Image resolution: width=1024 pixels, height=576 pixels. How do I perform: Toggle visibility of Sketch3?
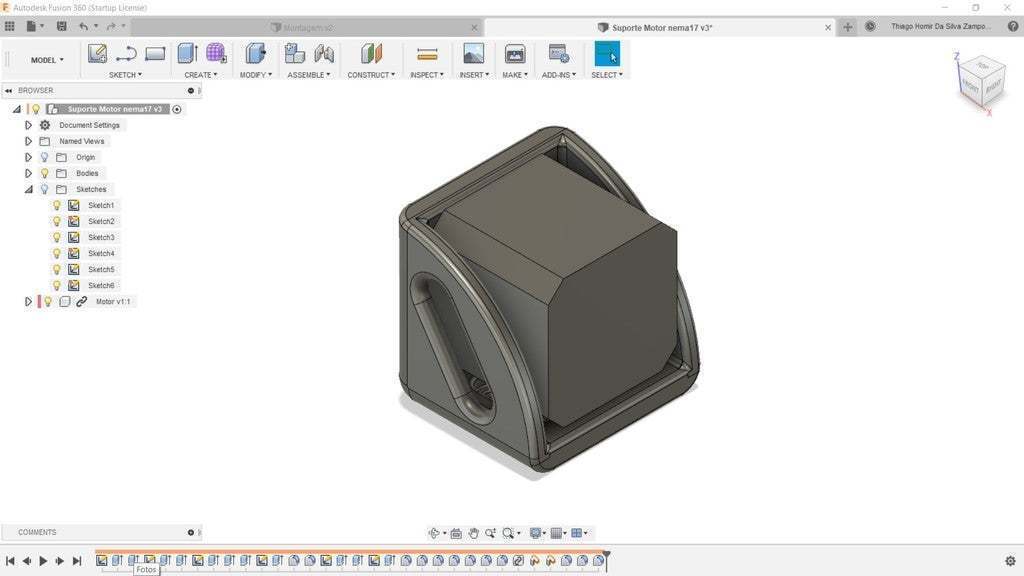click(57, 237)
